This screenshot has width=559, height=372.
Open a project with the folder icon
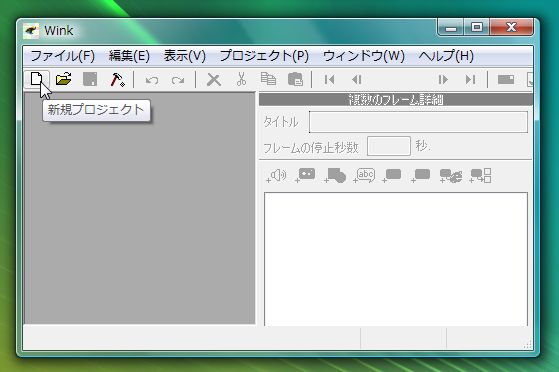coord(63,79)
